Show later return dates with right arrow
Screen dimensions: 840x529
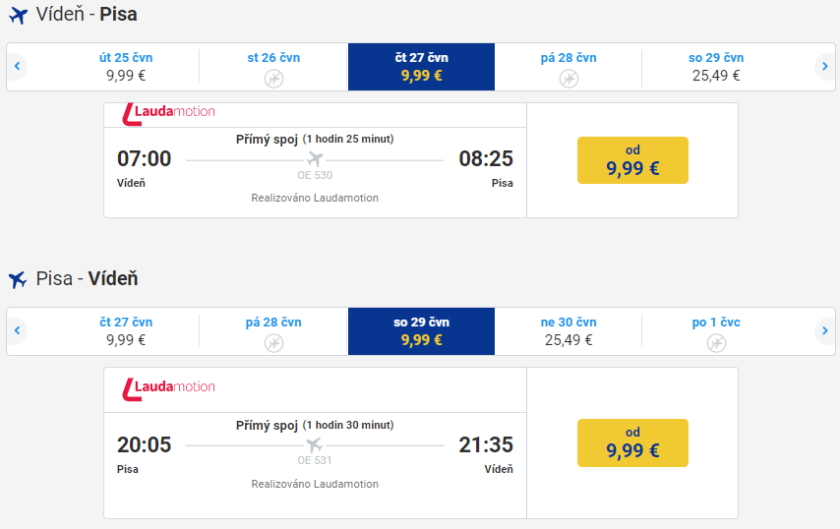tap(824, 331)
